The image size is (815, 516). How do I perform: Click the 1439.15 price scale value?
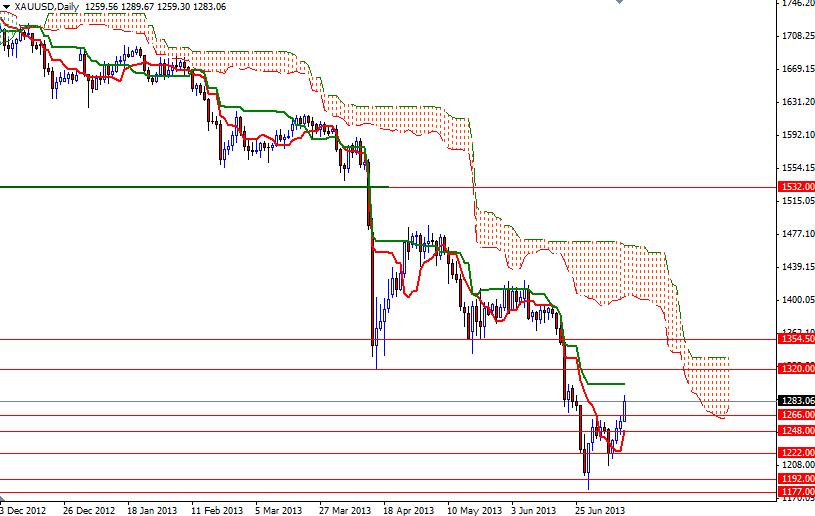[x=798, y=267]
